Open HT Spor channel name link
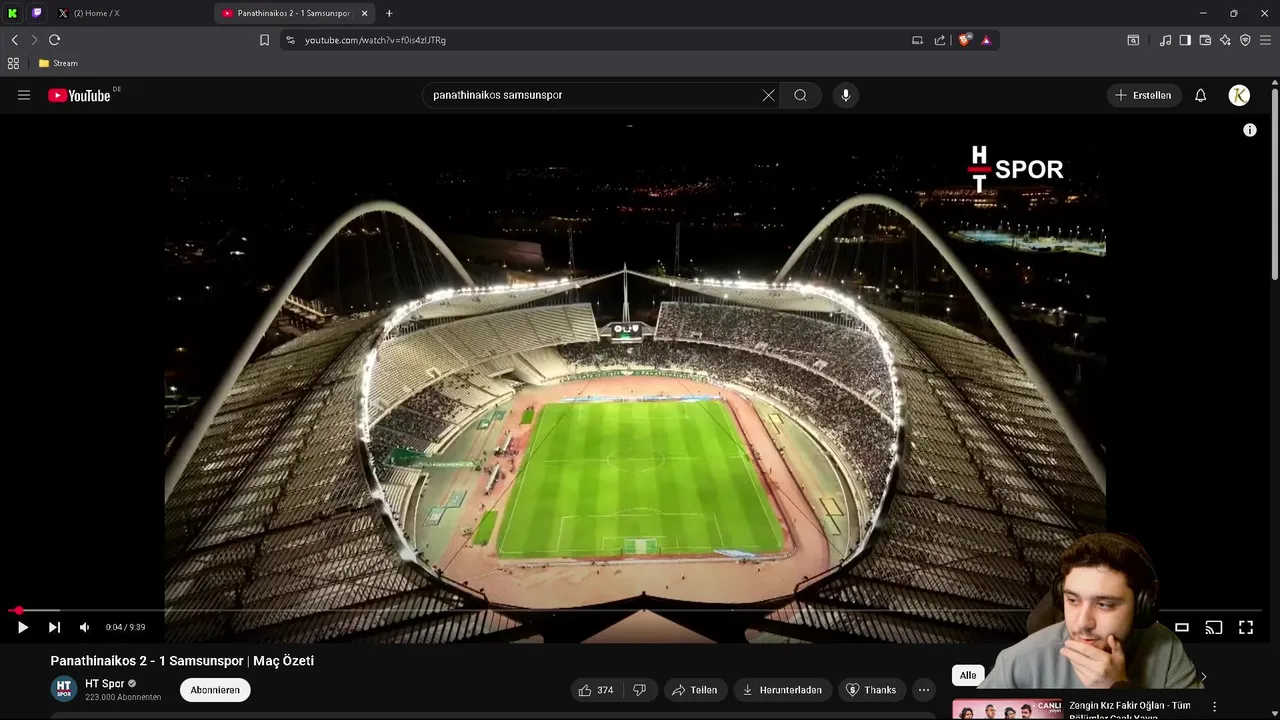1280x720 pixels. pyautogui.click(x=105, y=684)
